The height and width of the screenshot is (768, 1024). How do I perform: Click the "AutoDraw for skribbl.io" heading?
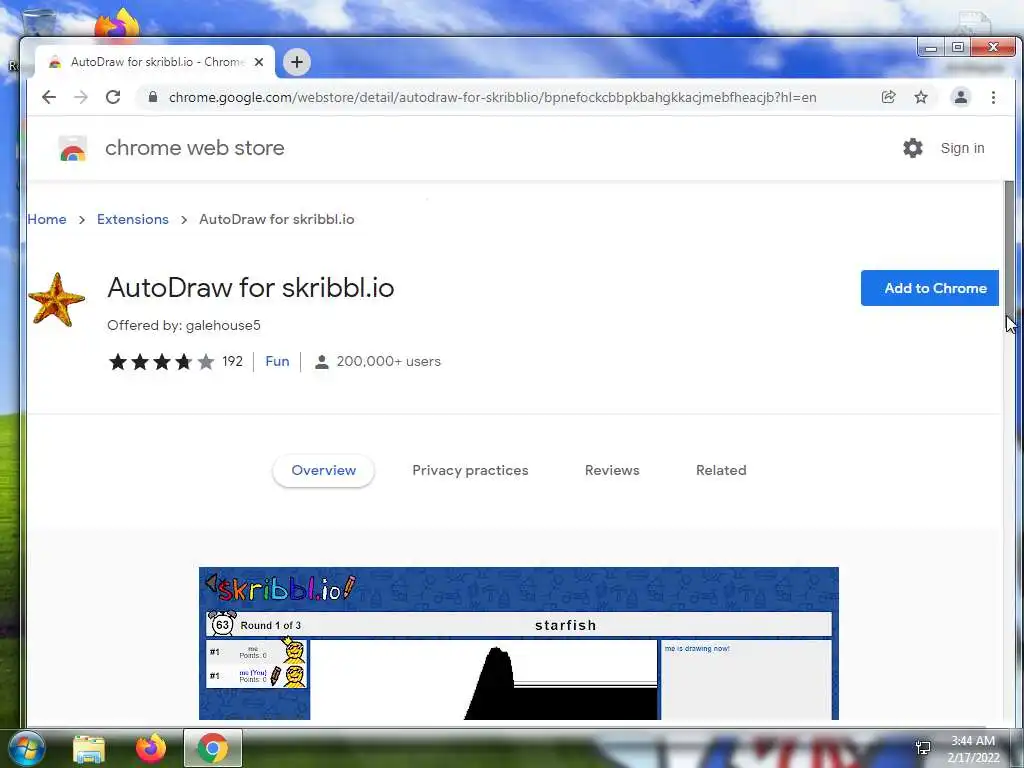coord(251,288)
